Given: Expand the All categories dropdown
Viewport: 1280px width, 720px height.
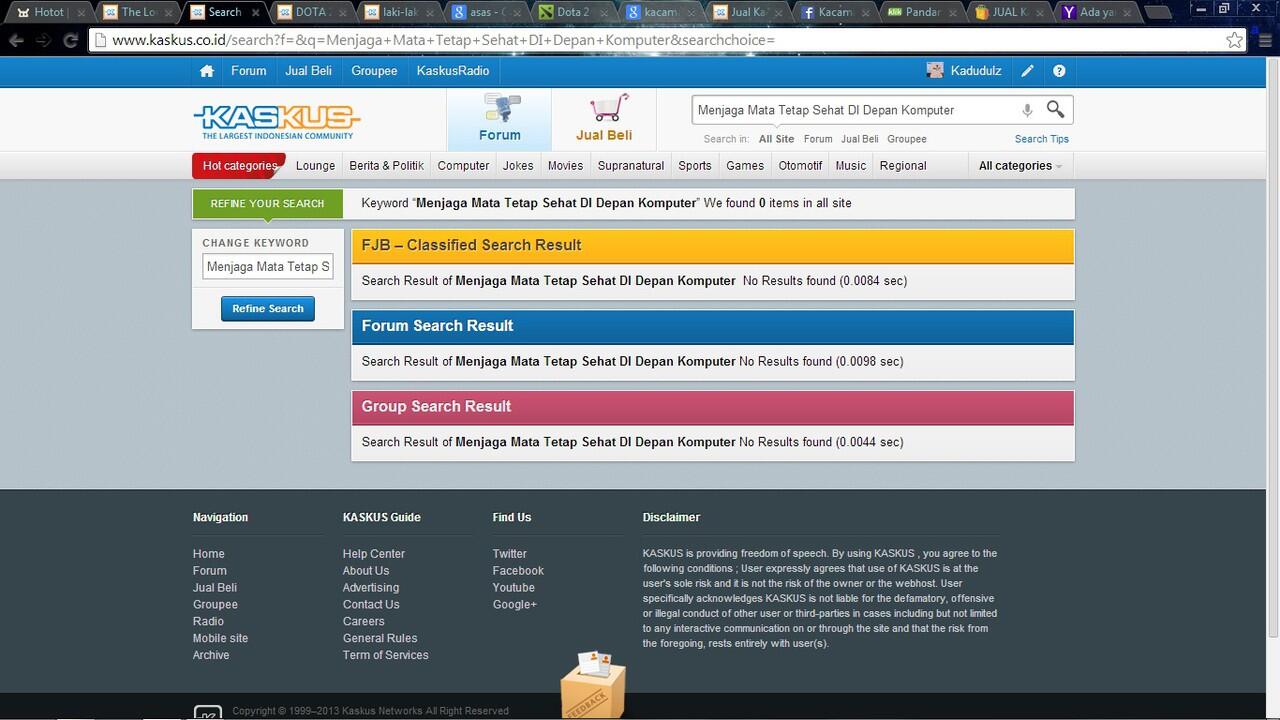Looking at the screenshot, I should (x=1020, y=166).
